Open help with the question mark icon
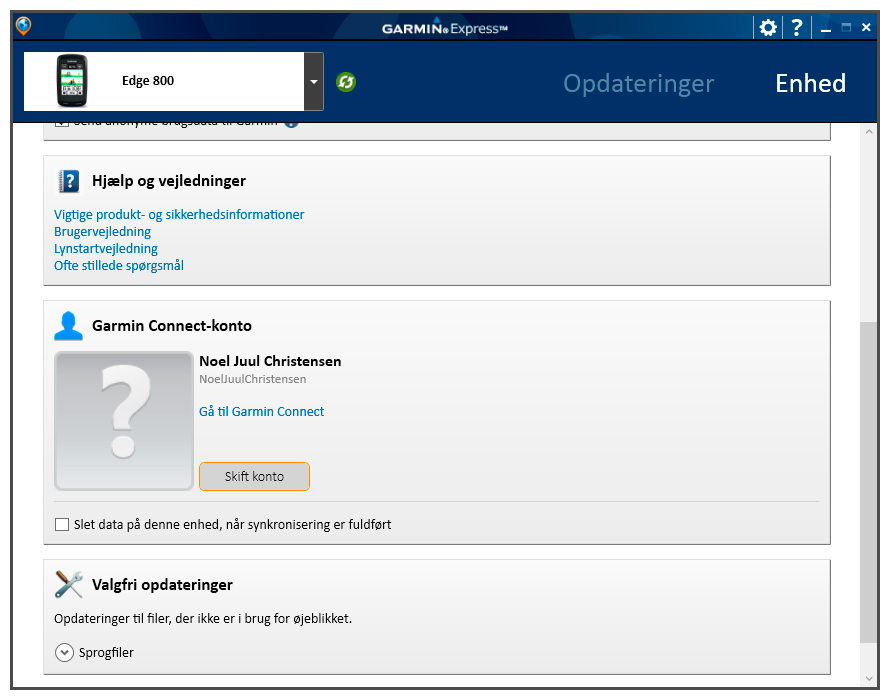890x700 pixels. (797, 27)
